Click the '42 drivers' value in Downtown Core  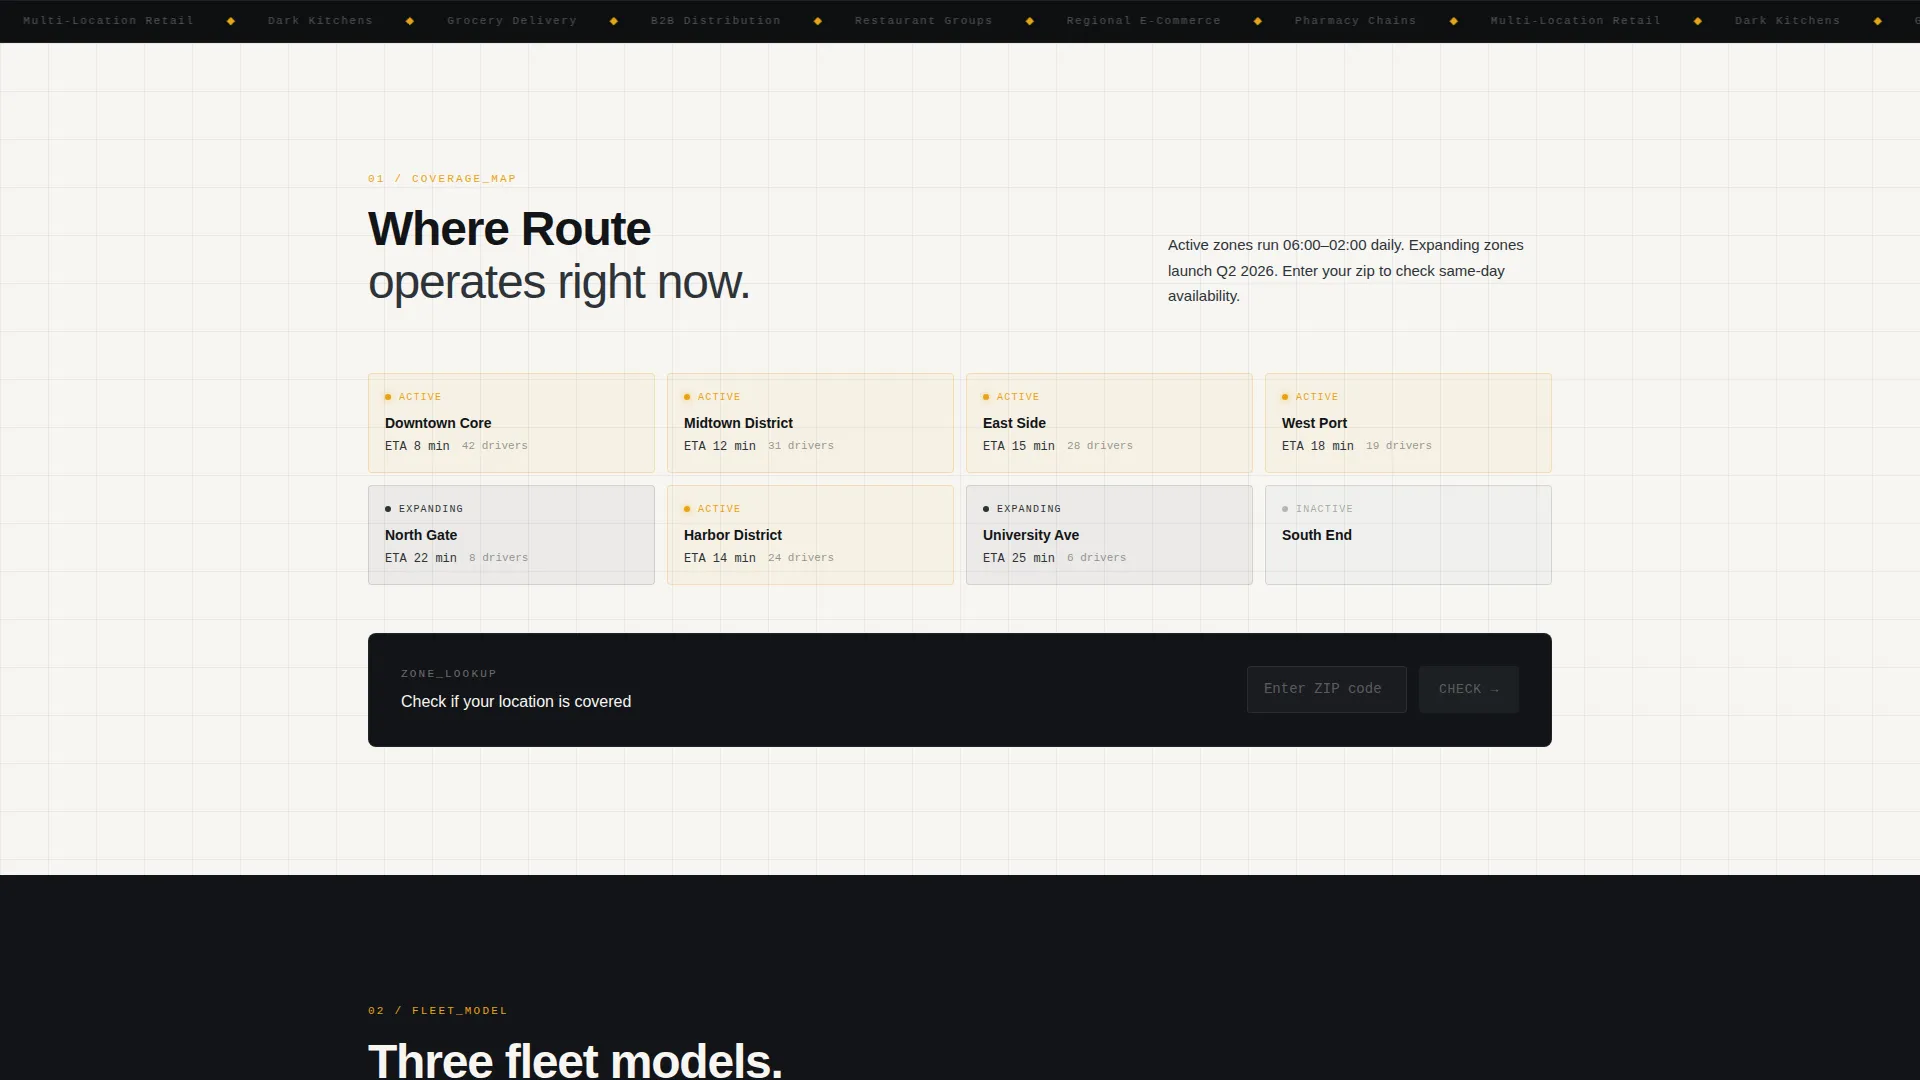pyautogui.click(x=494, y=446)
